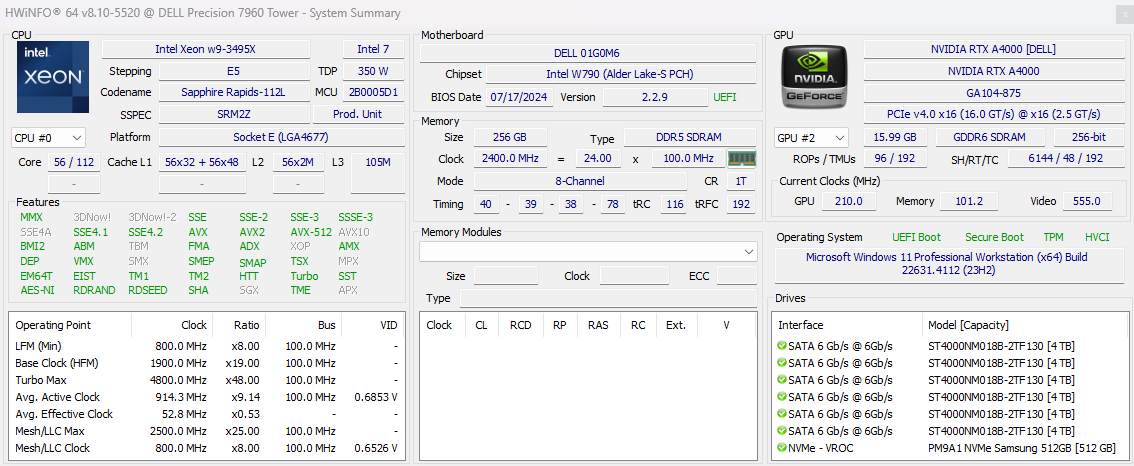Click the Intel 7 process field
Screen dimensions: 1134x466
pyautogui.click(x=373, y=49)
